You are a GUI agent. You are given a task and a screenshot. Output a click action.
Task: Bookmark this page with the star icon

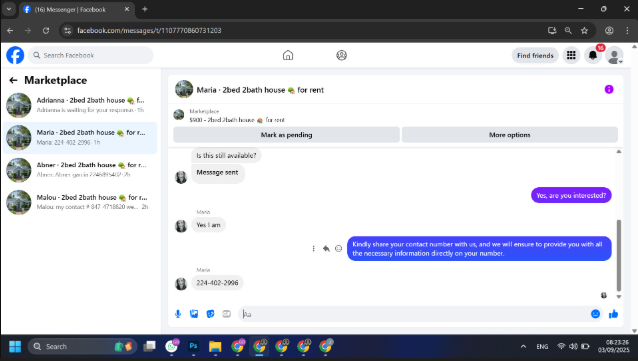584,31
